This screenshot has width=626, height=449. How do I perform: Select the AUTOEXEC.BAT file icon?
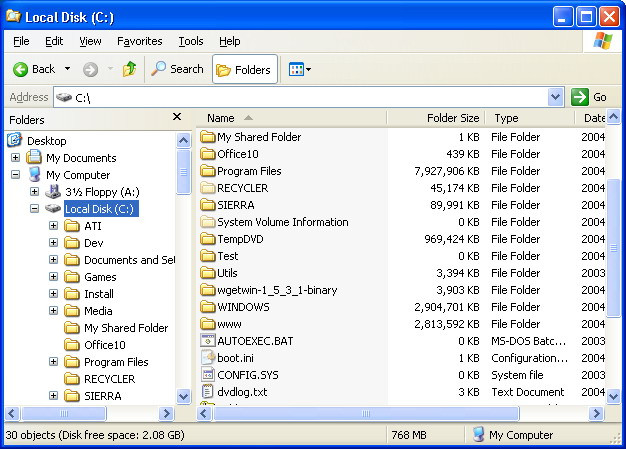point(208,341)
